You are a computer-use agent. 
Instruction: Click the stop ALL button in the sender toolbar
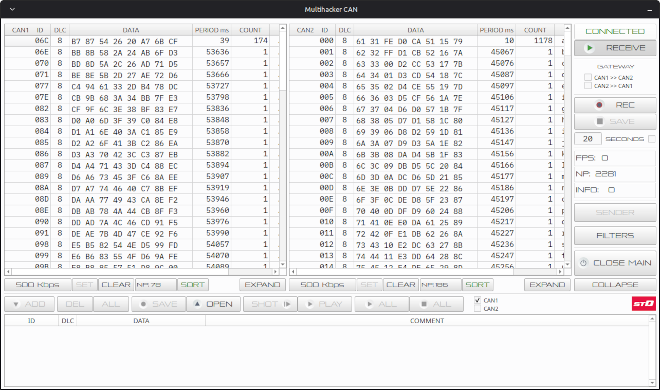[436, 304]
